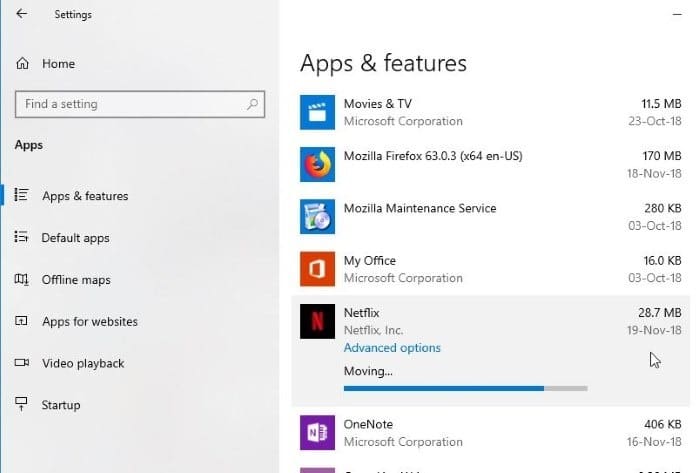Select the OneNote entry name
This screenshot has width=700, height=473.
pos(368,424)
